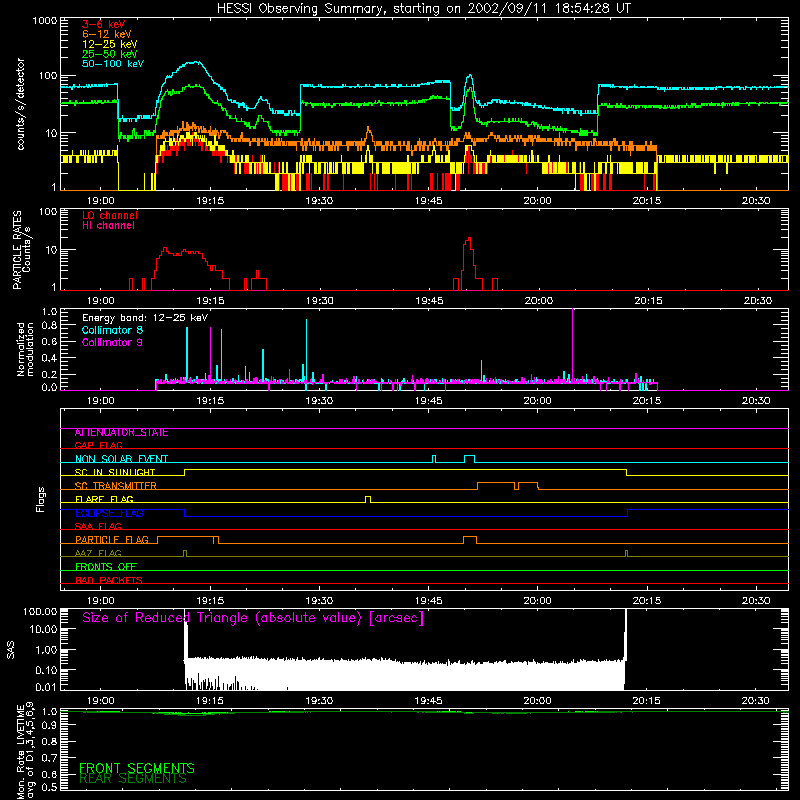
Task: Click the 'FRONTS_OFF' flag label
Action: (x=106, y=567)
